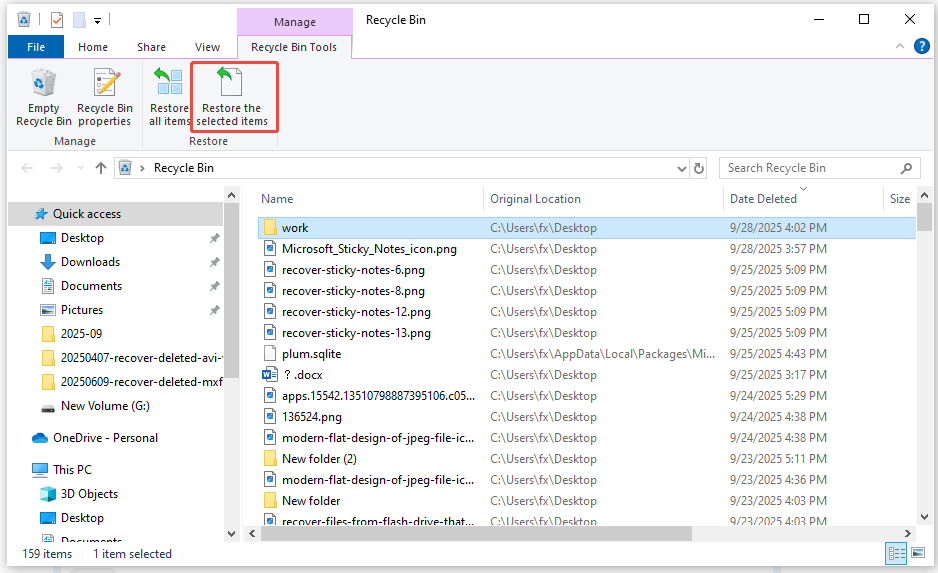938x573 pixels.
Task: Open Desktop under Quick access
Action: pyautogui.click(x=83, y=238)
